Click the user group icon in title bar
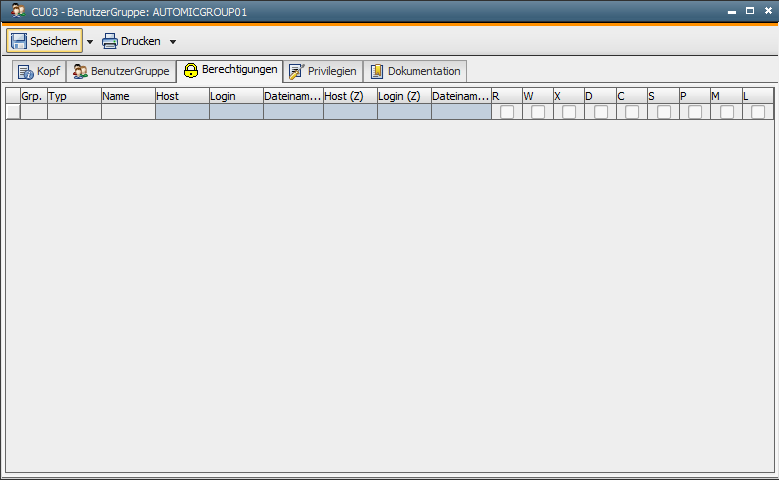This screenshot has width=779, height=480. coord(18,11)
